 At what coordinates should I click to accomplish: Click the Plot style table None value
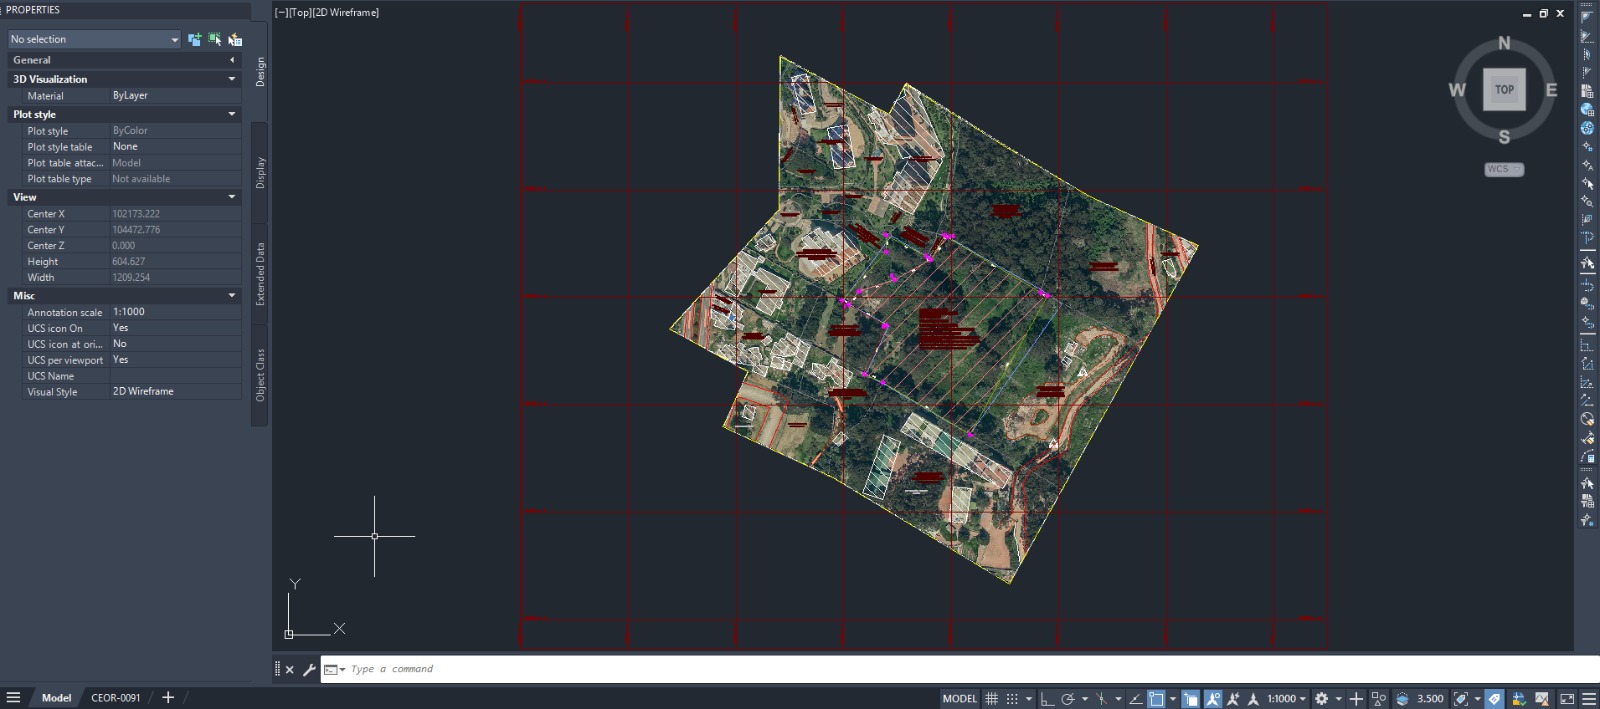(x=175, y=146)
